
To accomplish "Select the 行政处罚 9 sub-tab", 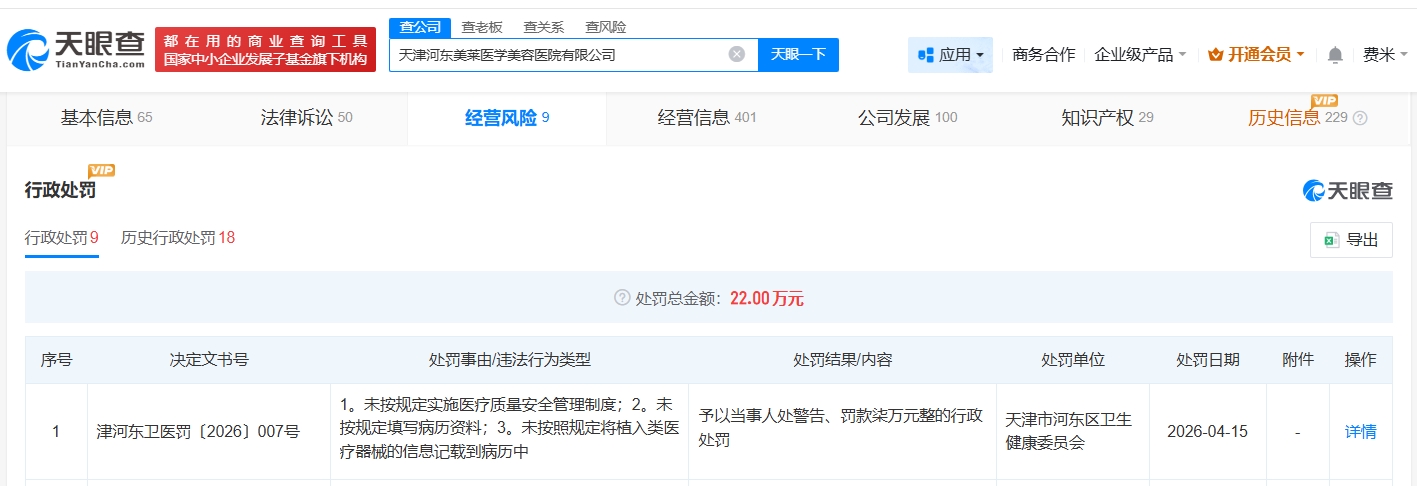I will pyautogui.click(x=62, y=238).
